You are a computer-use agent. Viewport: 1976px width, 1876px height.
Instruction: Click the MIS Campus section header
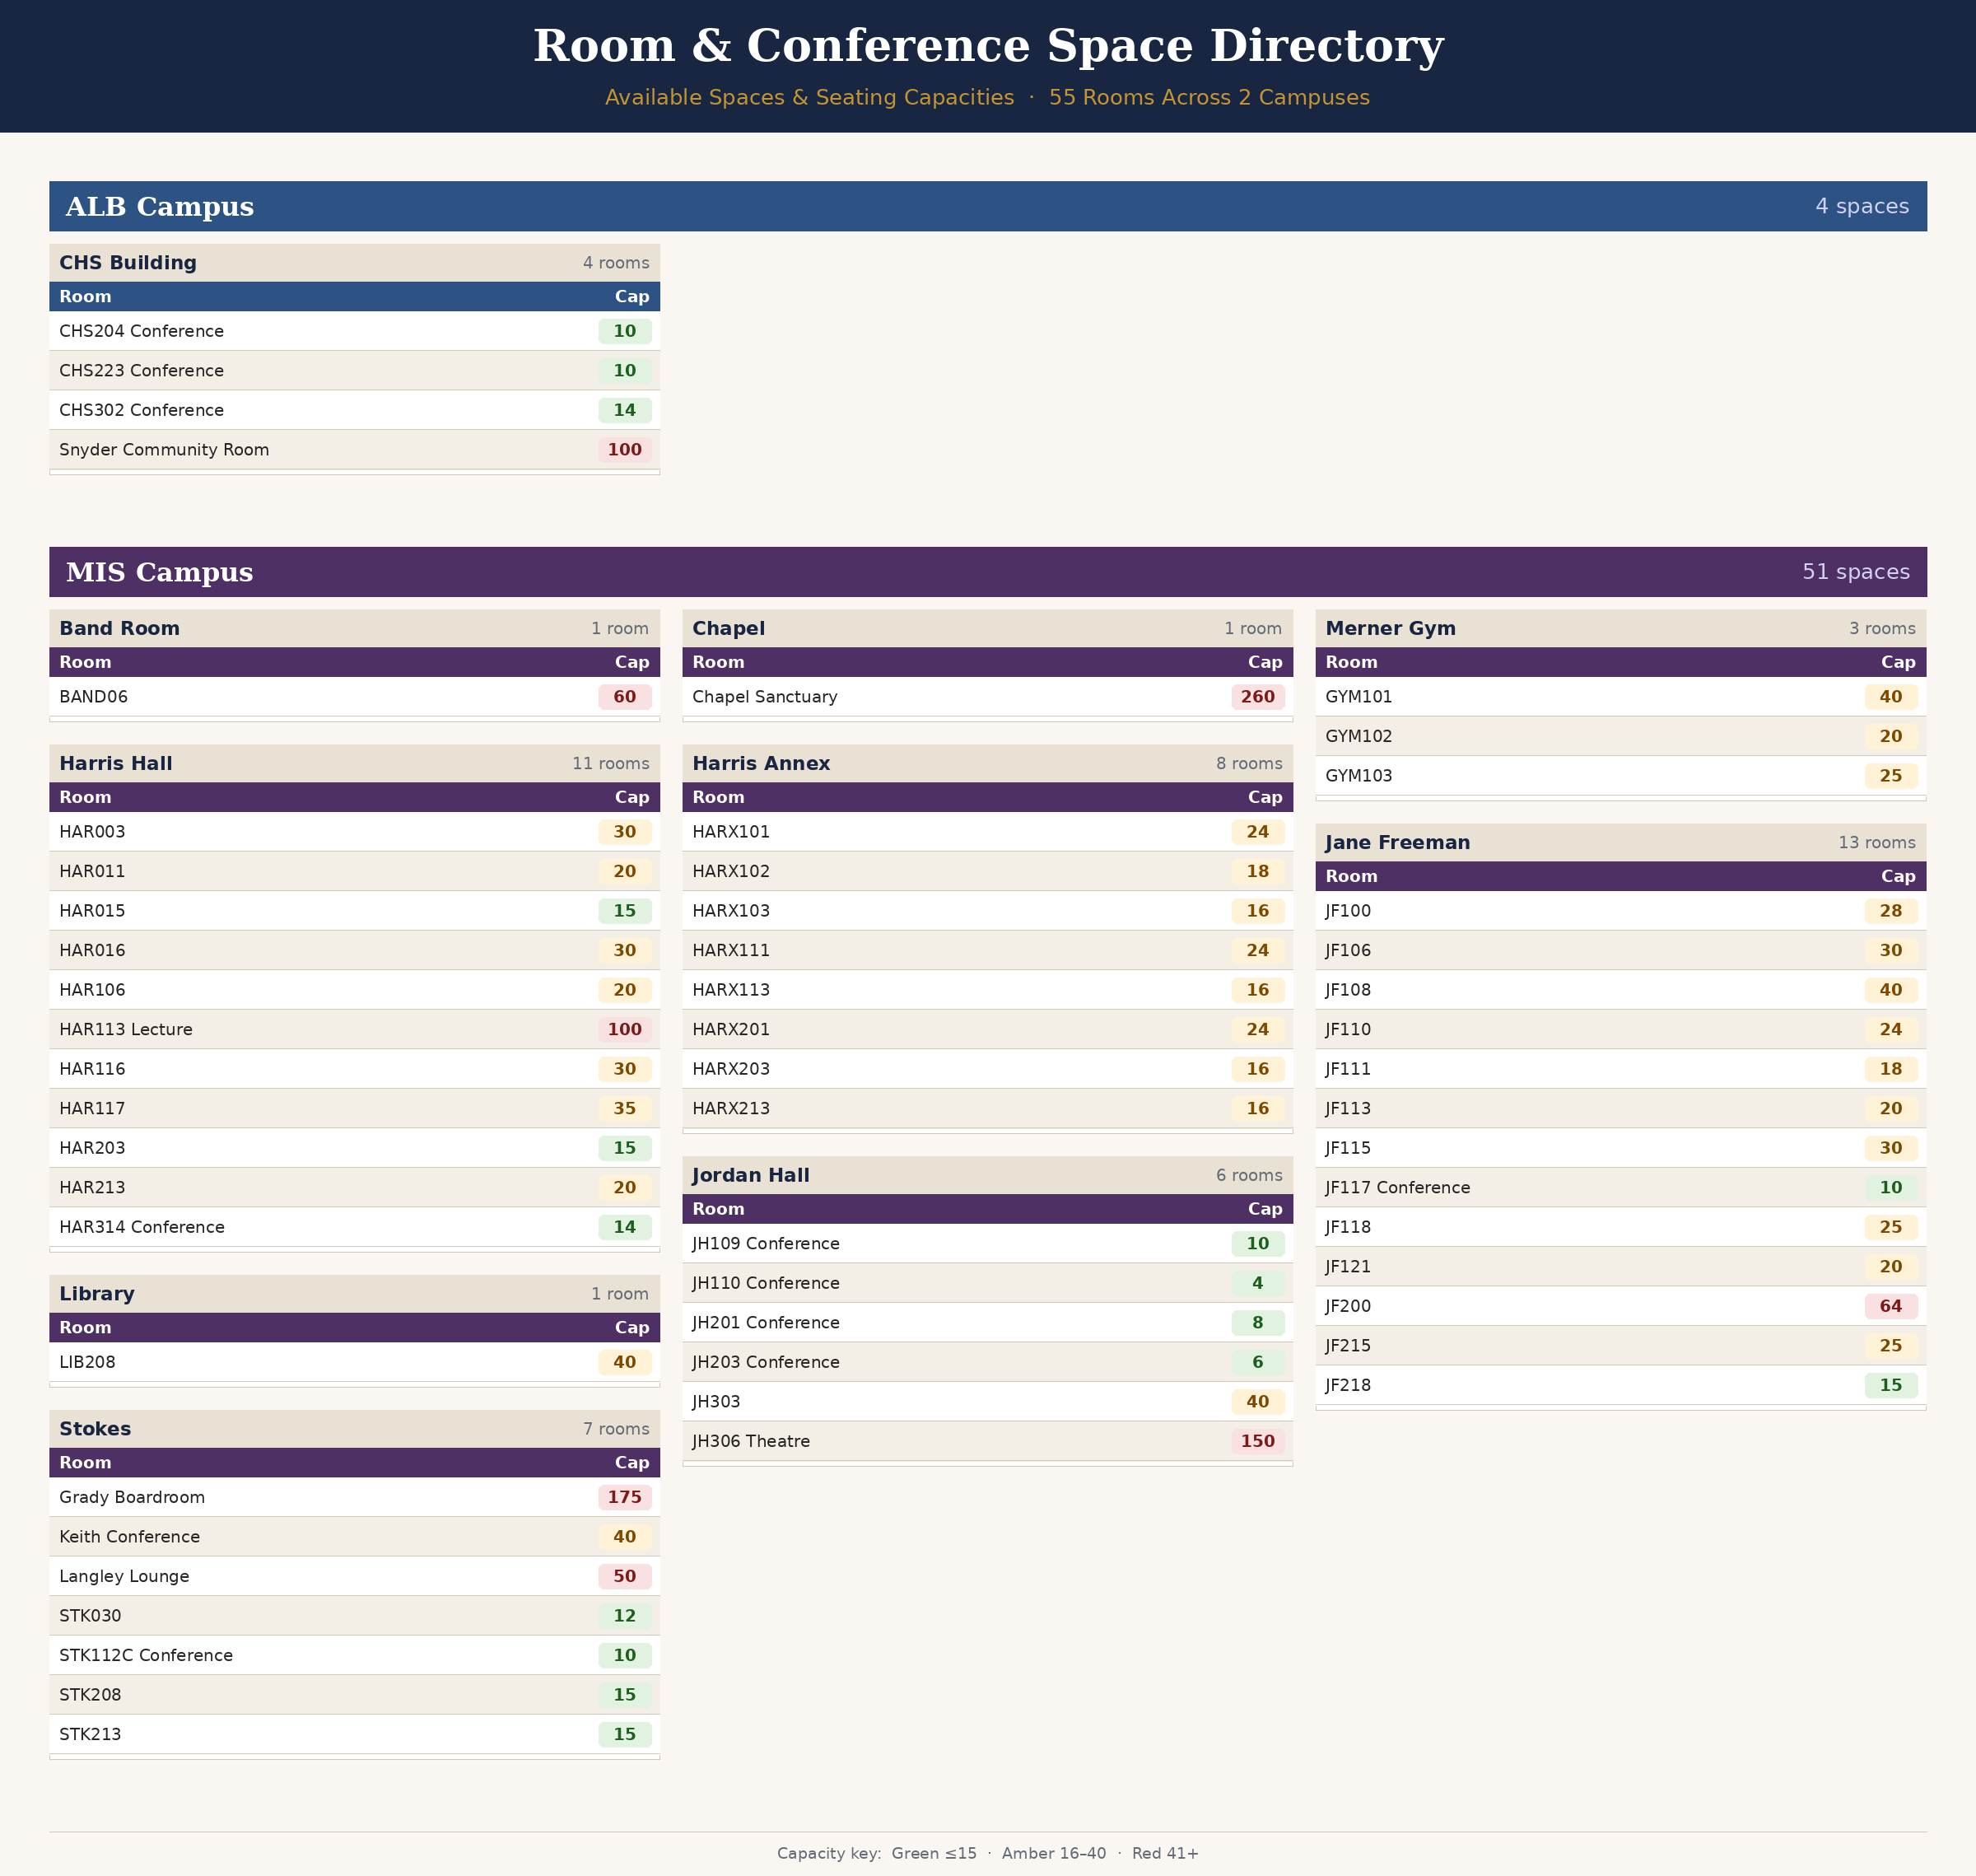(160, 572)
